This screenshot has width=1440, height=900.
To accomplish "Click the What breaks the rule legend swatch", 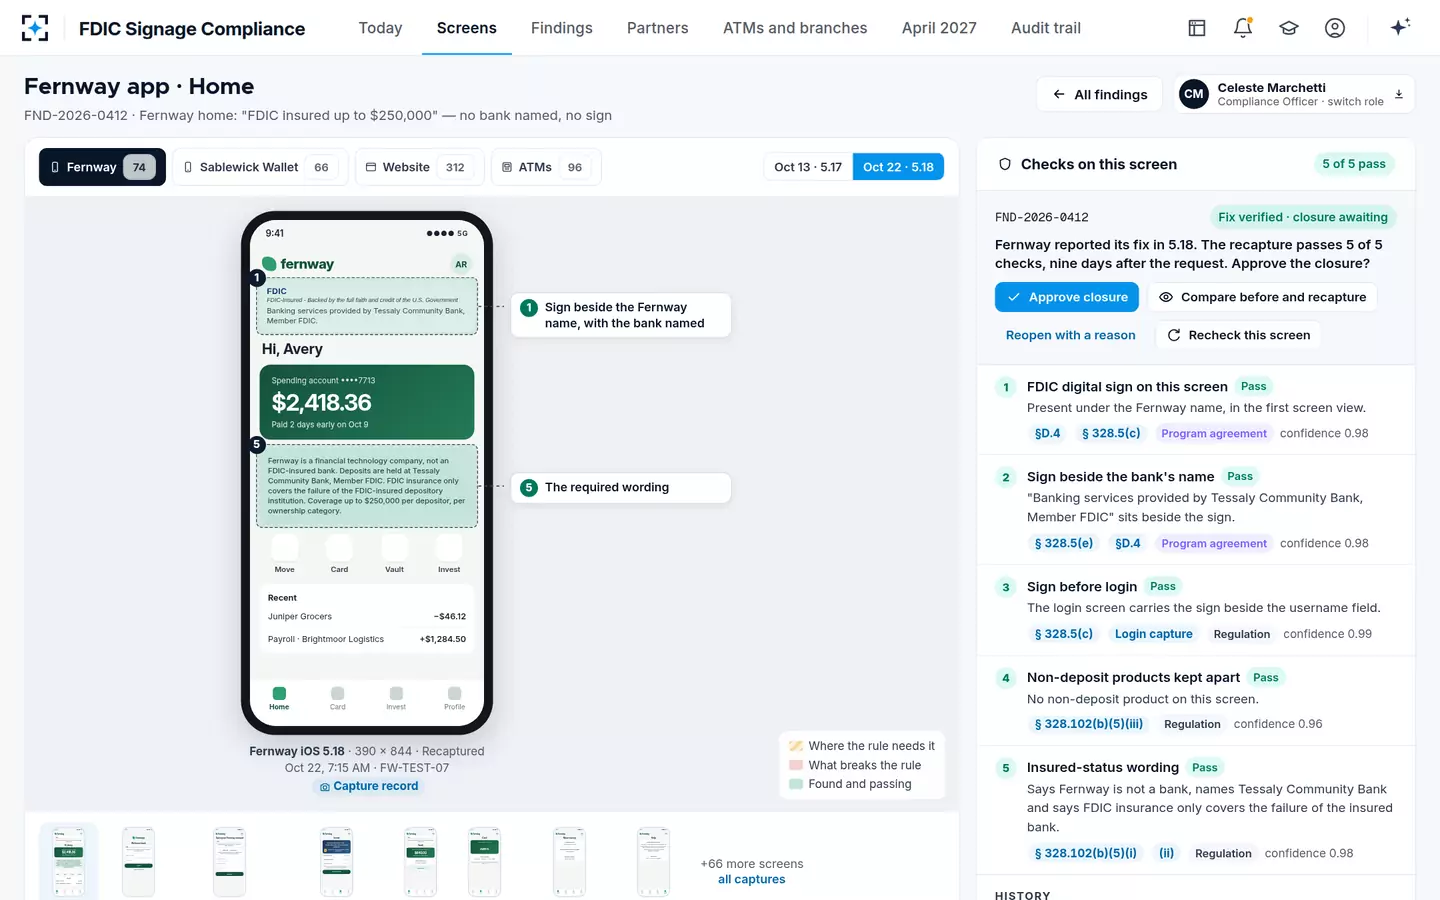I will 796,765.
